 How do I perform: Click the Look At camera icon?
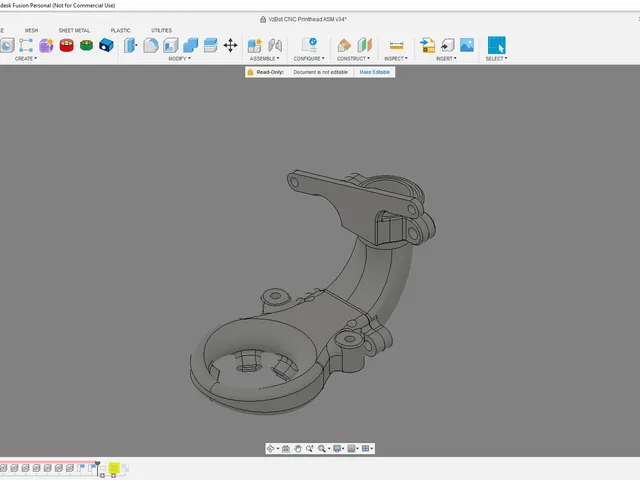pos(286,449)
